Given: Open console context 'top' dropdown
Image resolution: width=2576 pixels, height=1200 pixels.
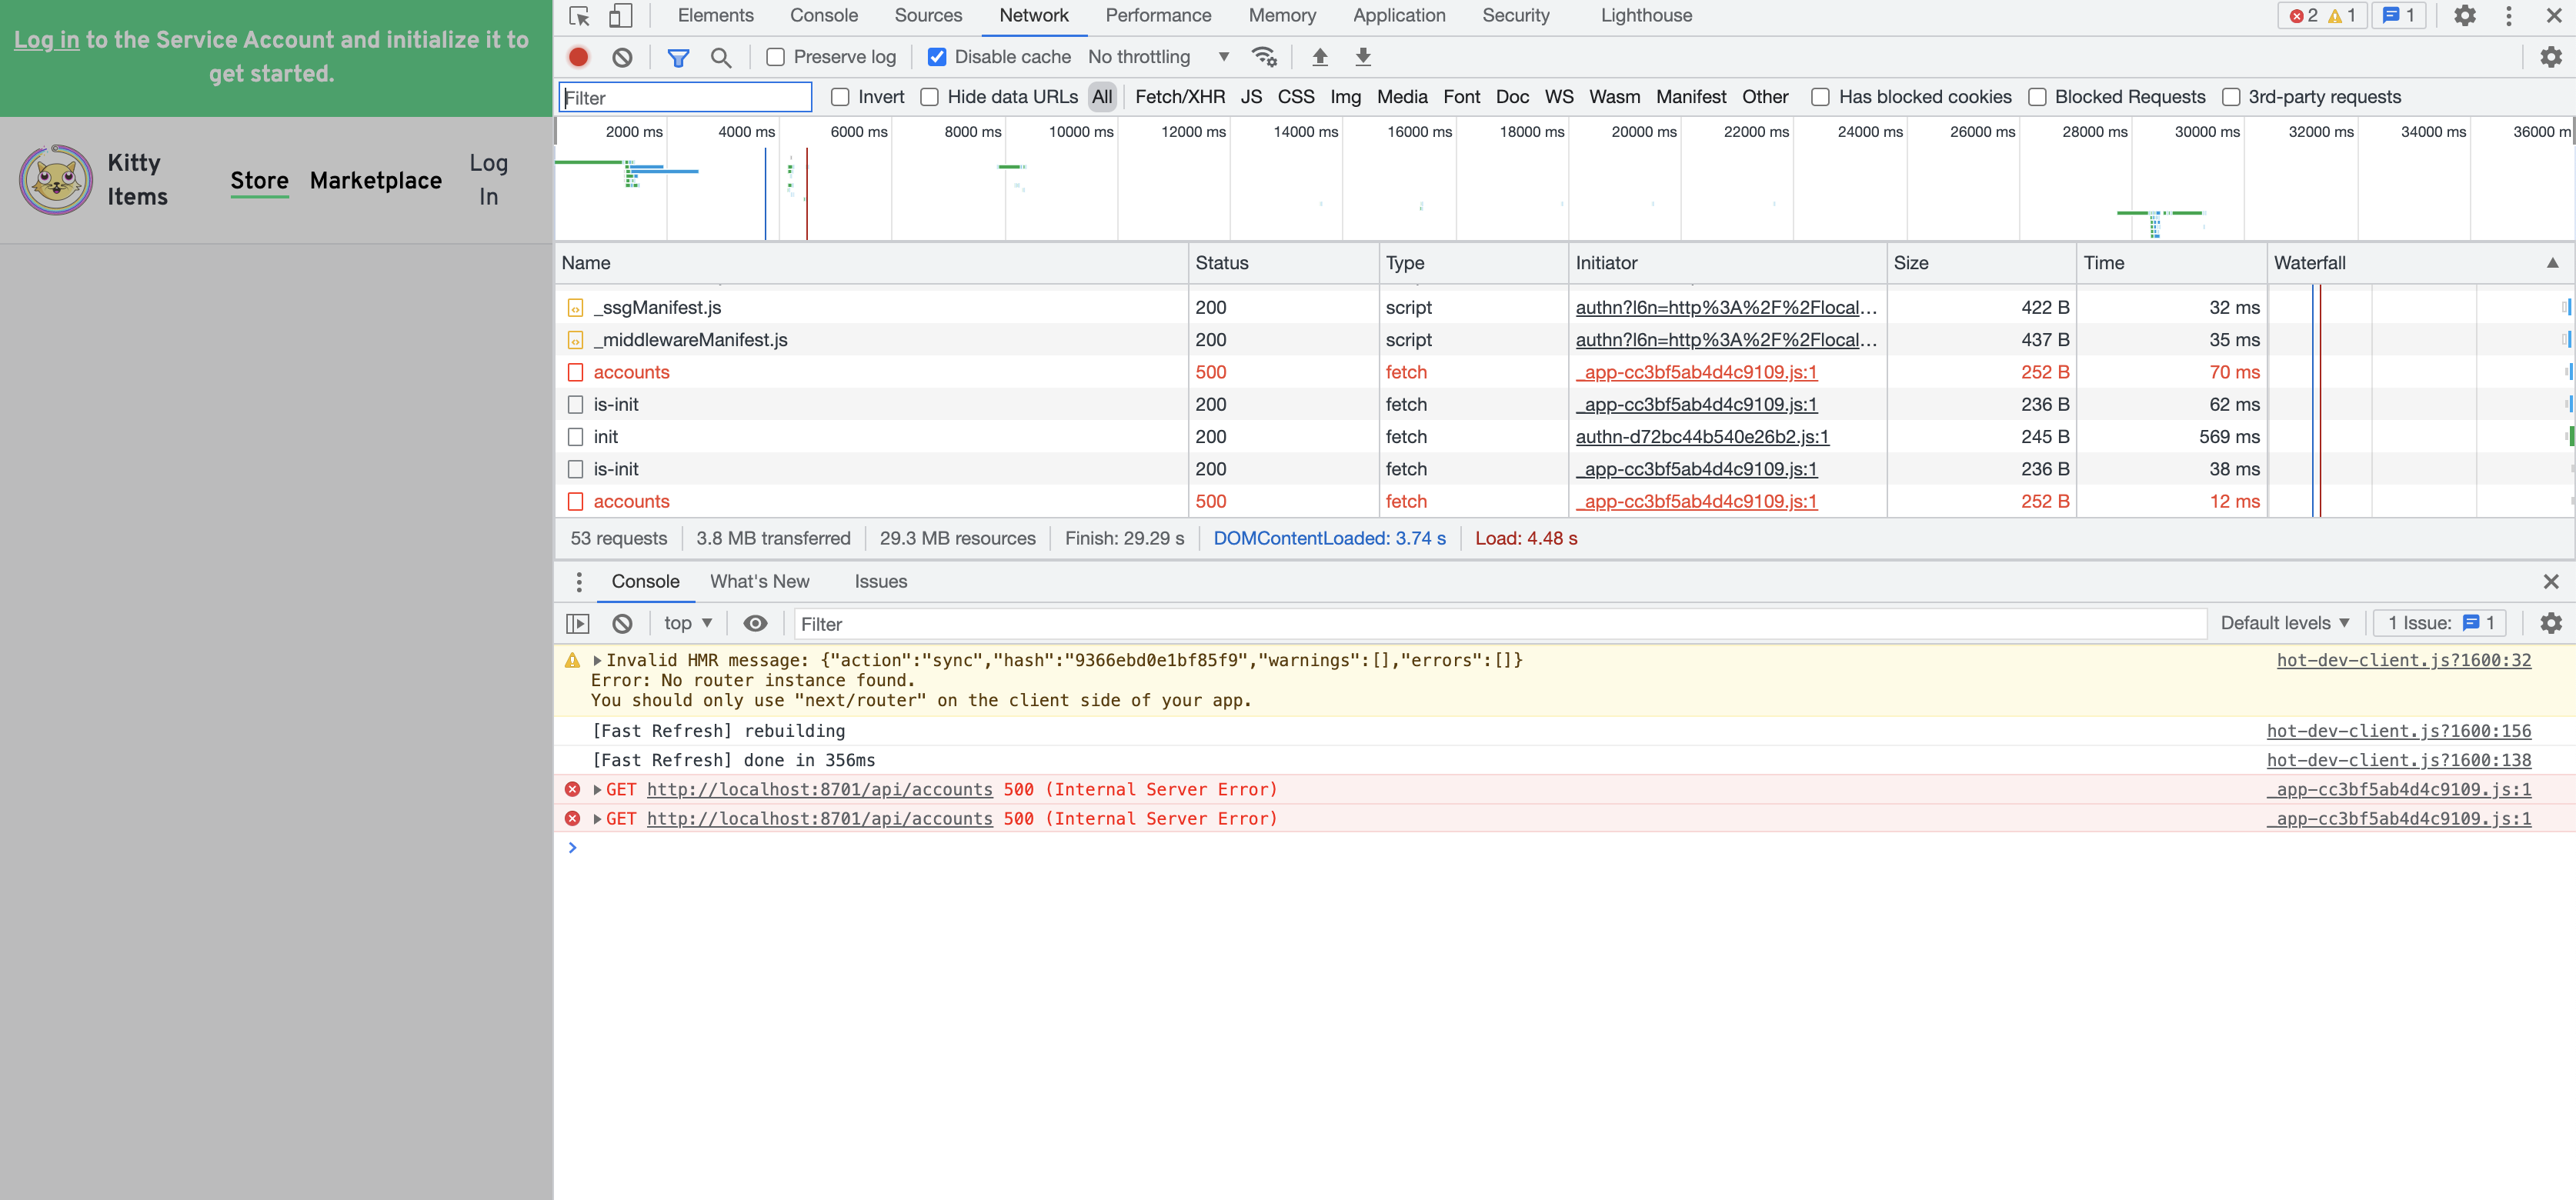Looking at the screenshot, I should pos(688,623).
